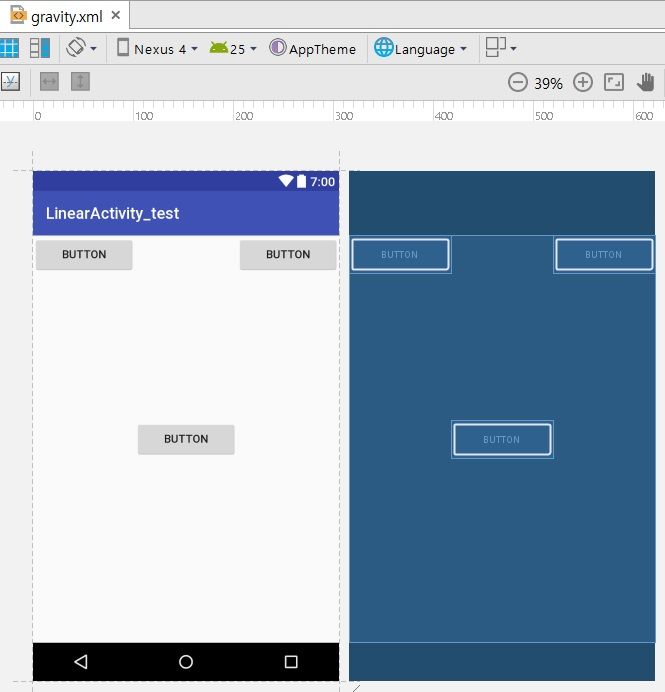The height and width of the screenshot is (692, 665).
Task: Click the LinearActivity_test app bar title
Action: coord(113,213)
